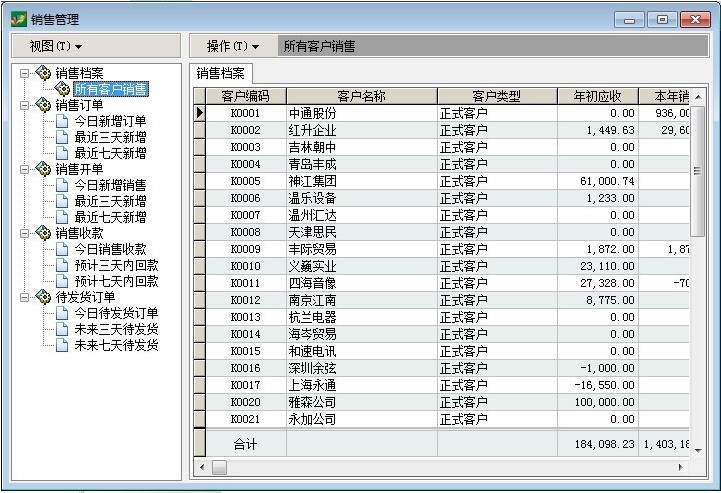Open 今日新增销售 in the tree
This screenshot has width=721, height=493.
pos(110,185)
